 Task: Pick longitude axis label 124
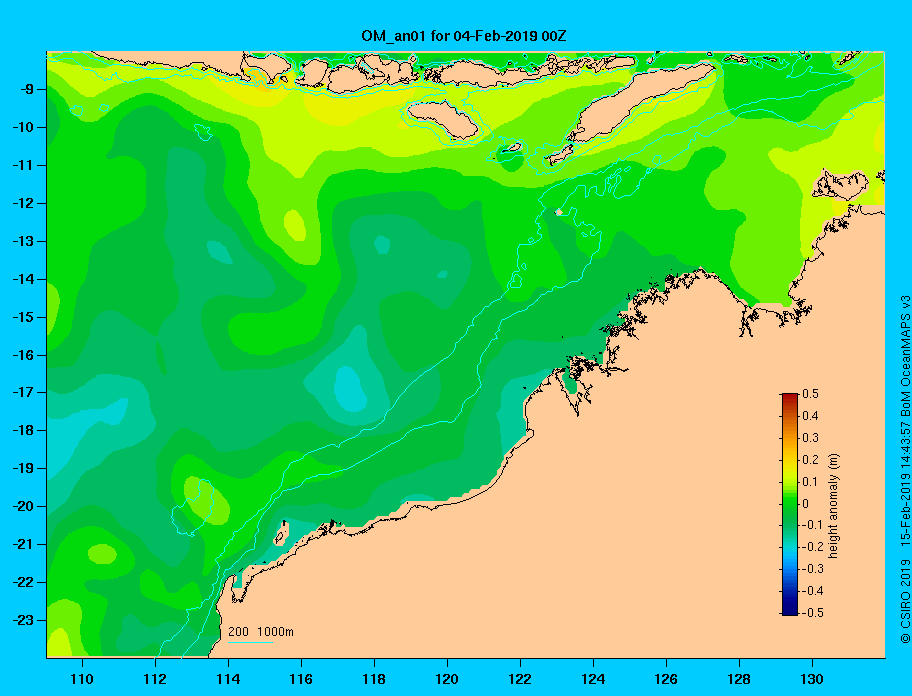(593, 679)
